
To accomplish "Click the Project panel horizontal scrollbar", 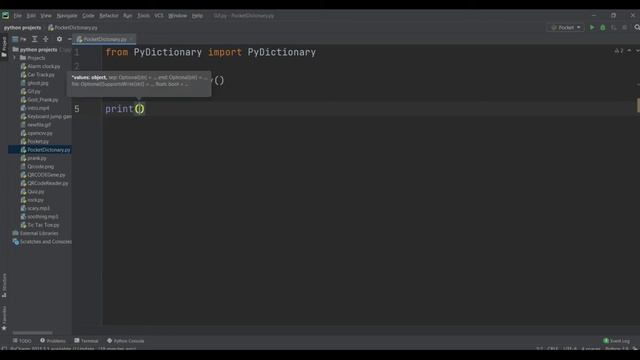I will pyautogui.click(x=32, y=333).
